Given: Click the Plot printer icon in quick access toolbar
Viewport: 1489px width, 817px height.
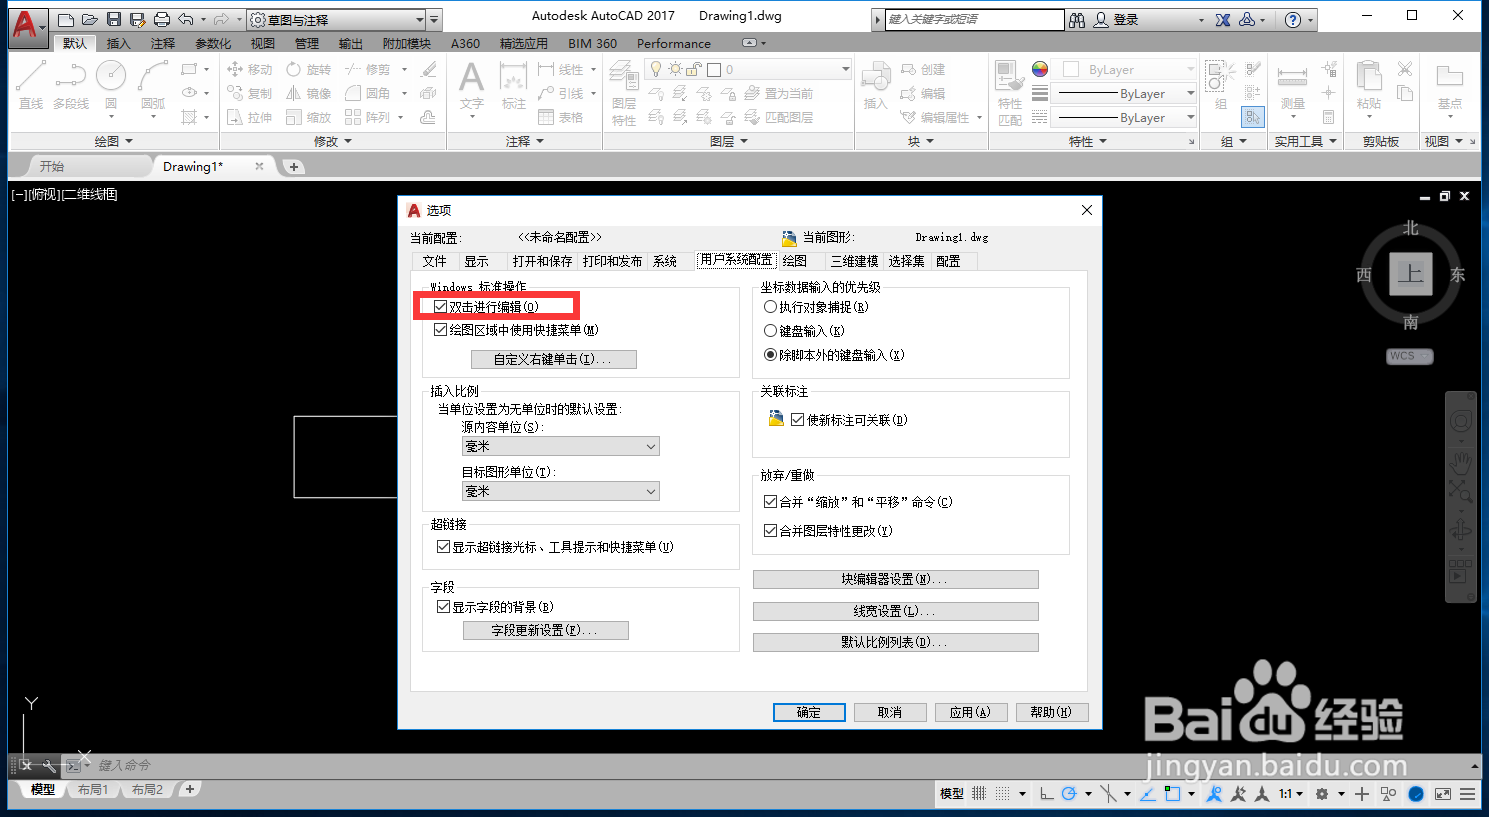Looking at the screenshot, I should [x=162, y=20].
